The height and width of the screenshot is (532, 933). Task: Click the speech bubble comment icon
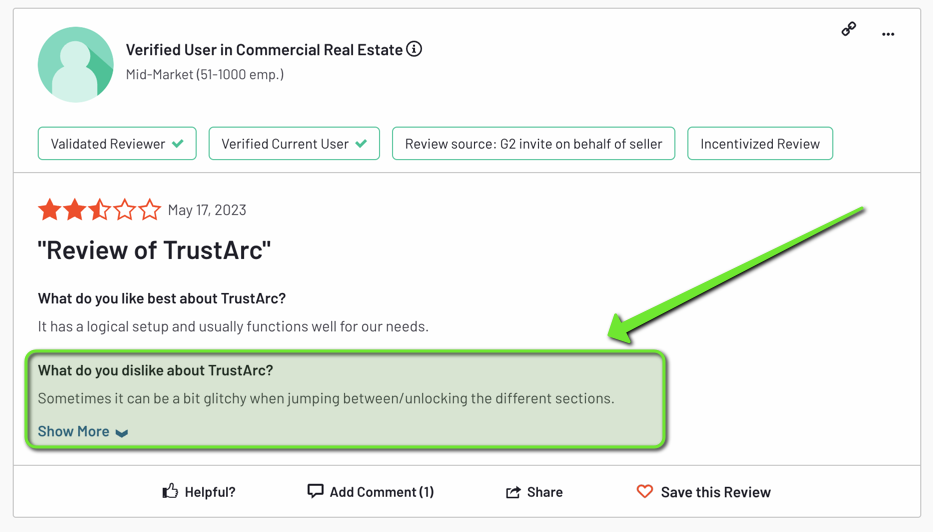[x=315, y=491]
